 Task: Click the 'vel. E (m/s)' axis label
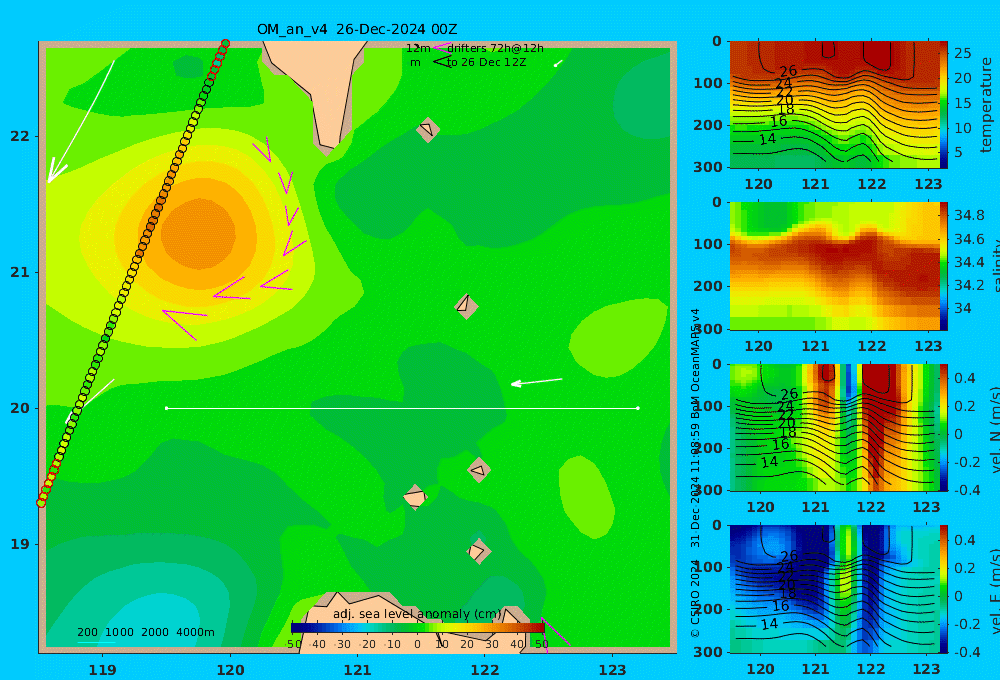(x=994, y=591)
